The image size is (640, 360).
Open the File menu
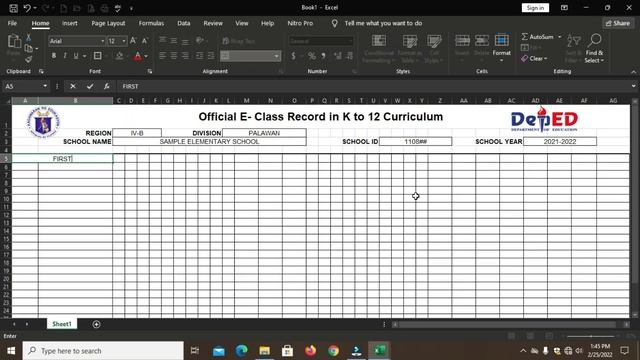12,24
